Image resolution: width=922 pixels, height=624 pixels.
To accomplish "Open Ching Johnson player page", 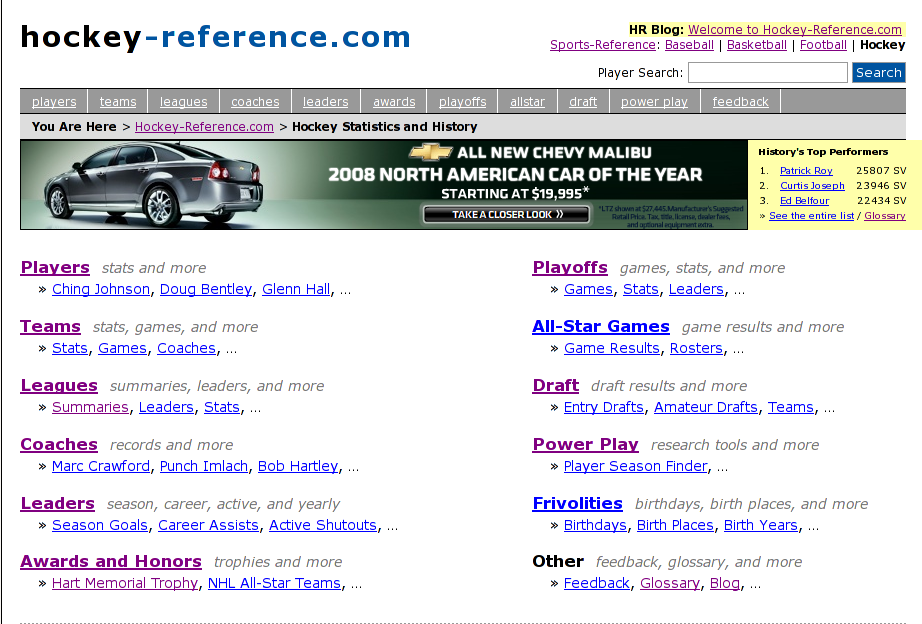I will 101,289.
